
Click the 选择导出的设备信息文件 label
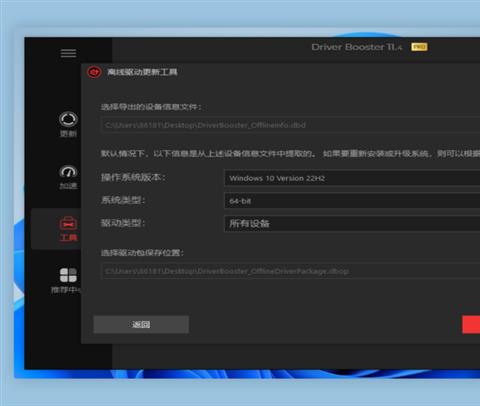click(x=151, y=107)
